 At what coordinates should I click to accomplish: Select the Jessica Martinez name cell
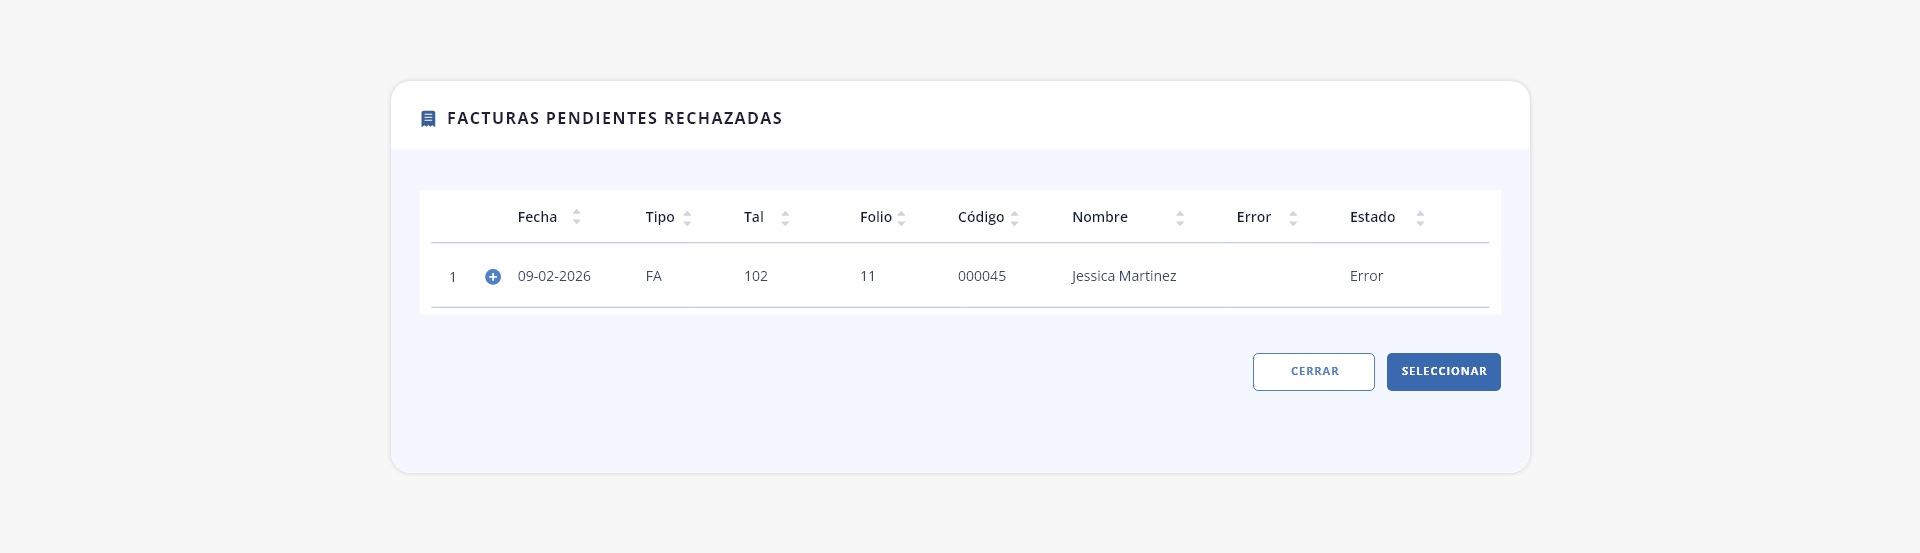[1124, 276]
